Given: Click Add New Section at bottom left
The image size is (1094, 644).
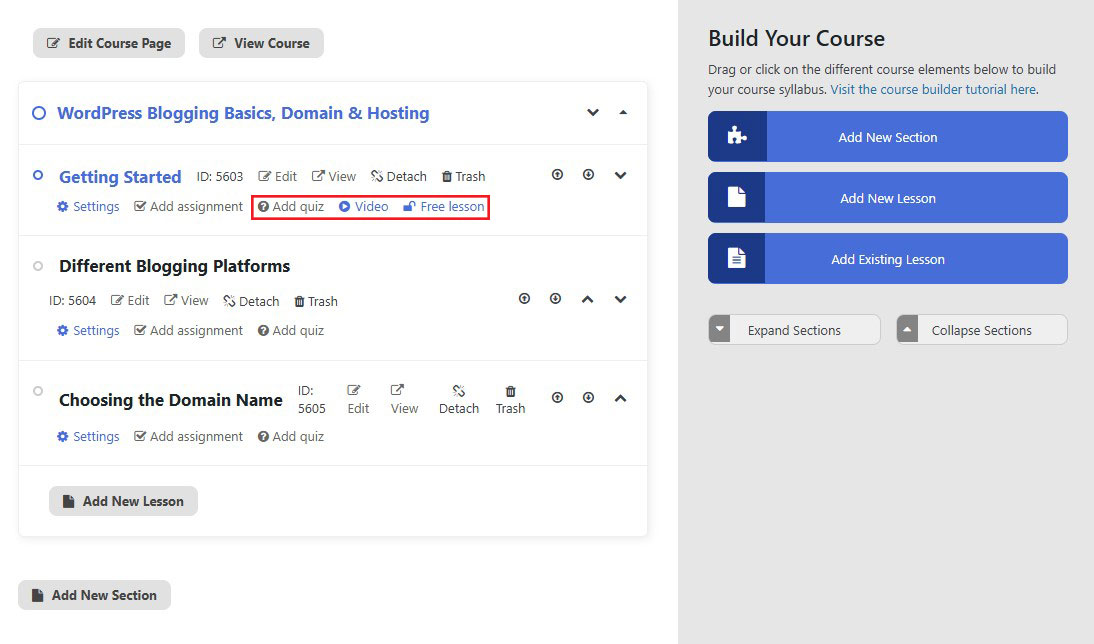Looking at the screenshot, I should [x=94, y=595].
